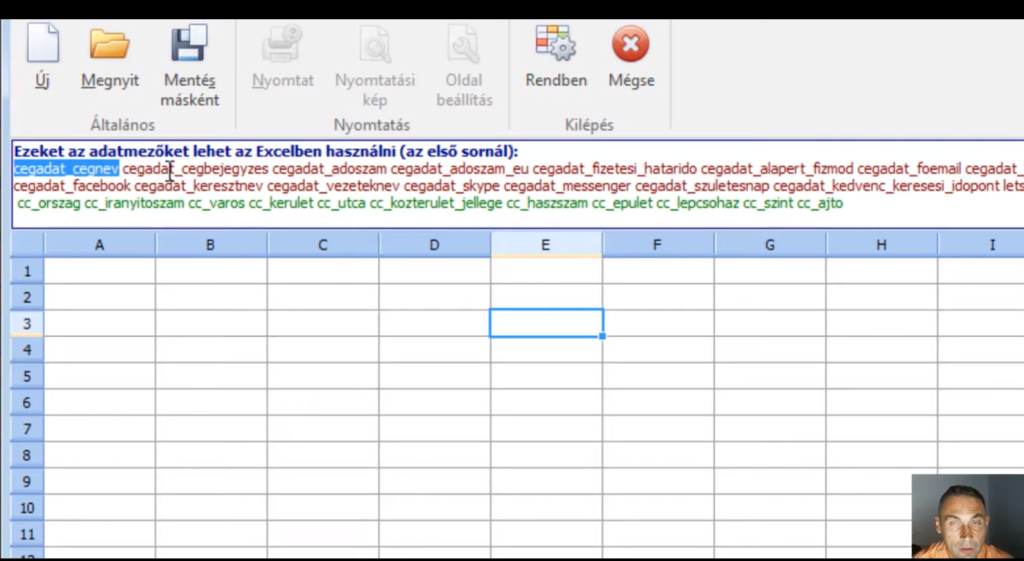Click the cc_ajto field name
1024x561 pixels.
pyautogui.click(x=820, y=203)
